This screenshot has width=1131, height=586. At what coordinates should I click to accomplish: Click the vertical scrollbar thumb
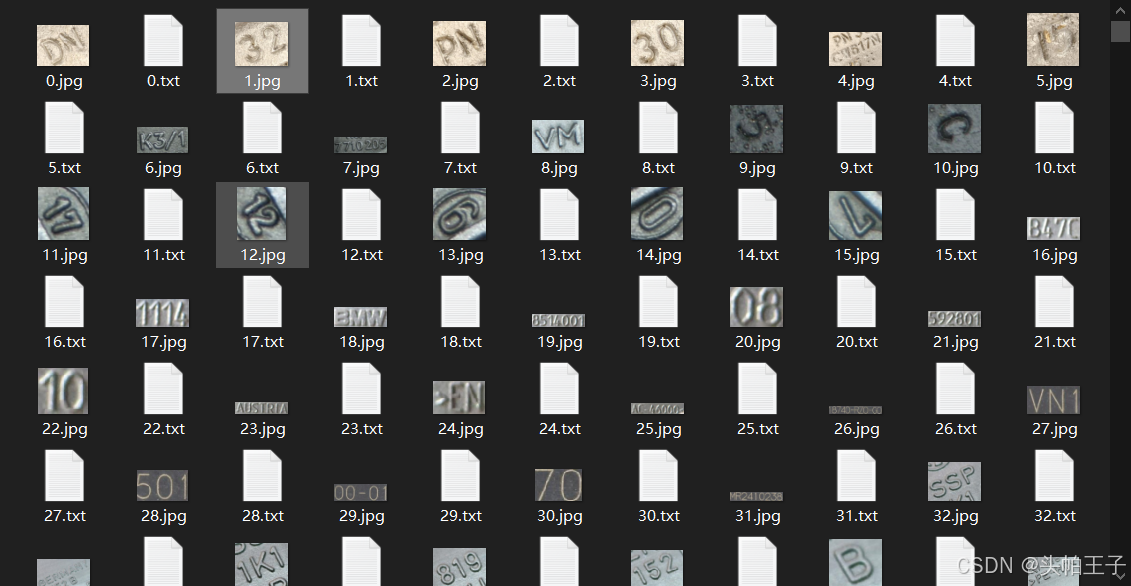point(1119,32)
